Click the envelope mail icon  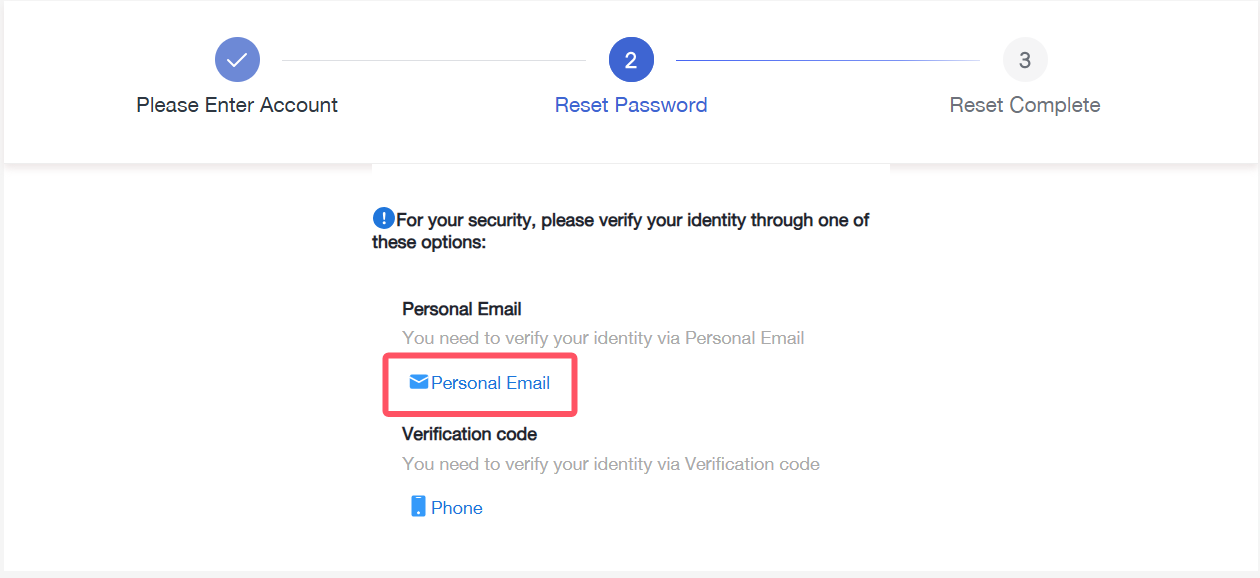point(419,382)
